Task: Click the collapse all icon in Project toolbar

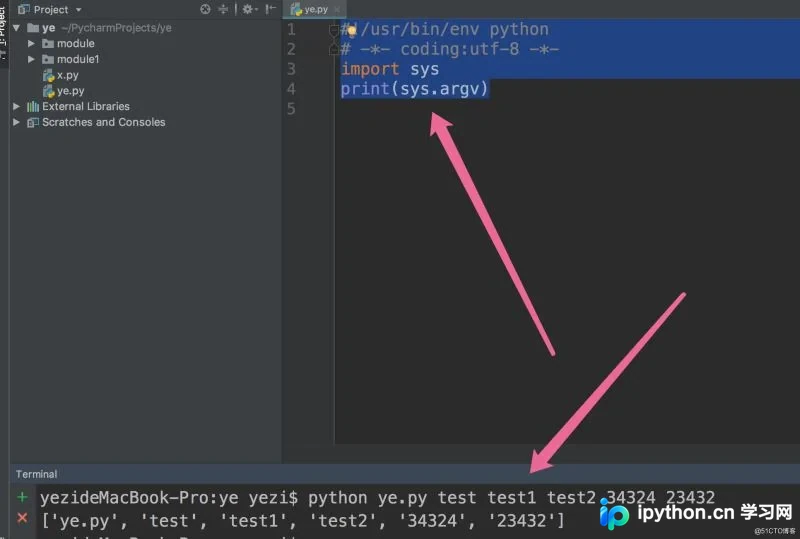Action: [x=223, y=9]
